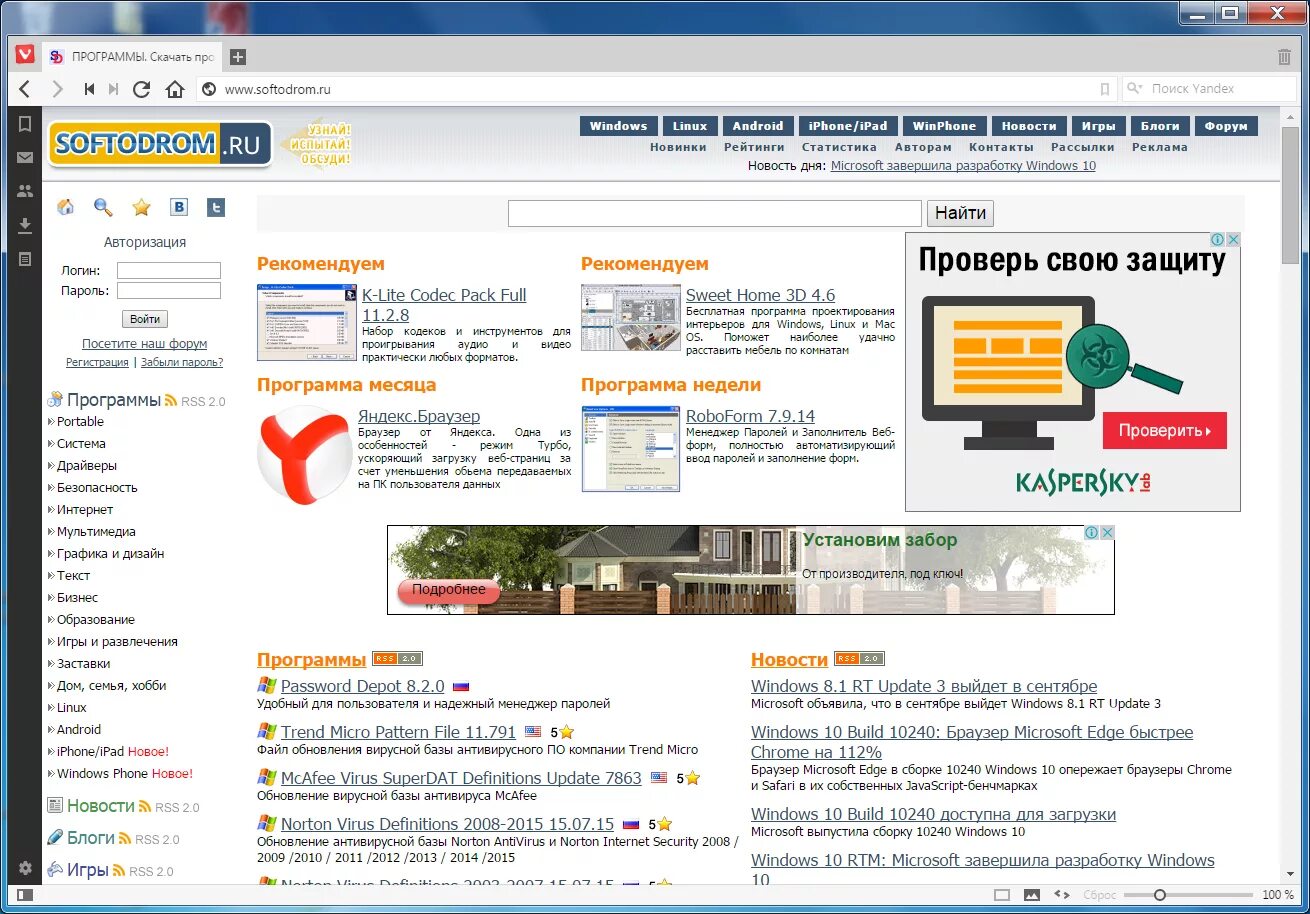
Task: Open the Twitter social icon
Action: tap(216, 207)
